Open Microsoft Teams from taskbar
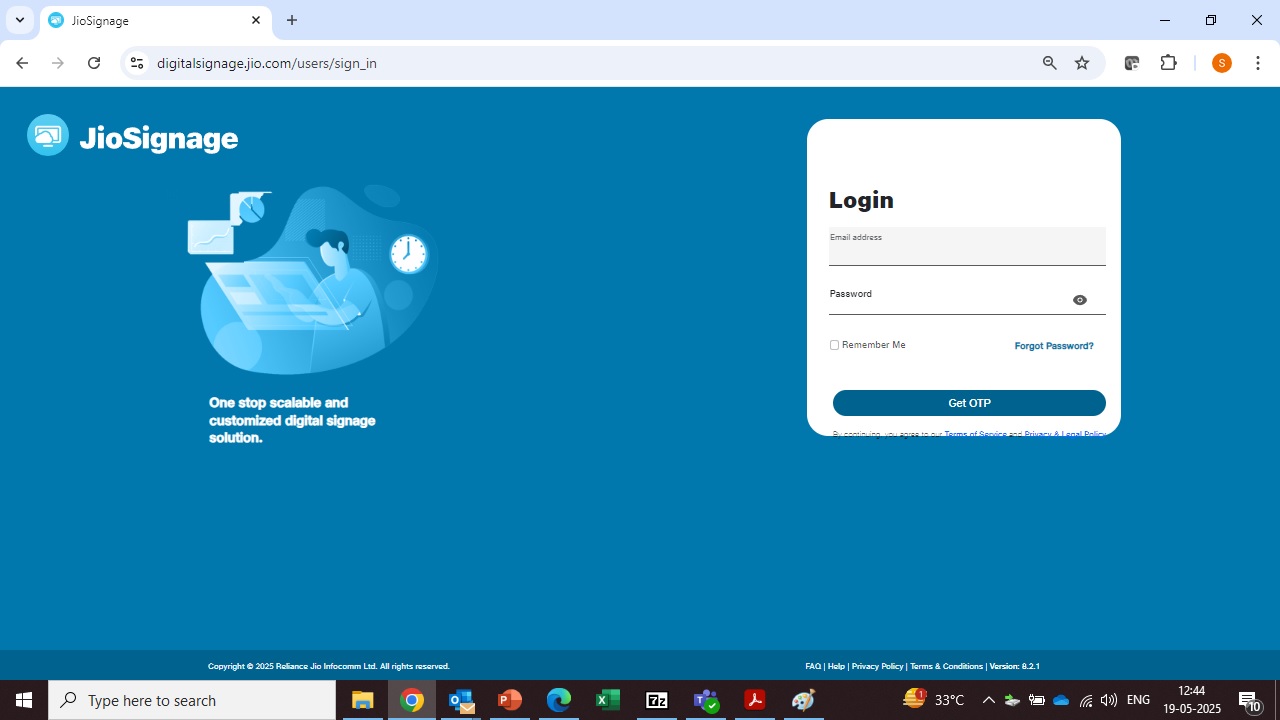 click(707, 700)
